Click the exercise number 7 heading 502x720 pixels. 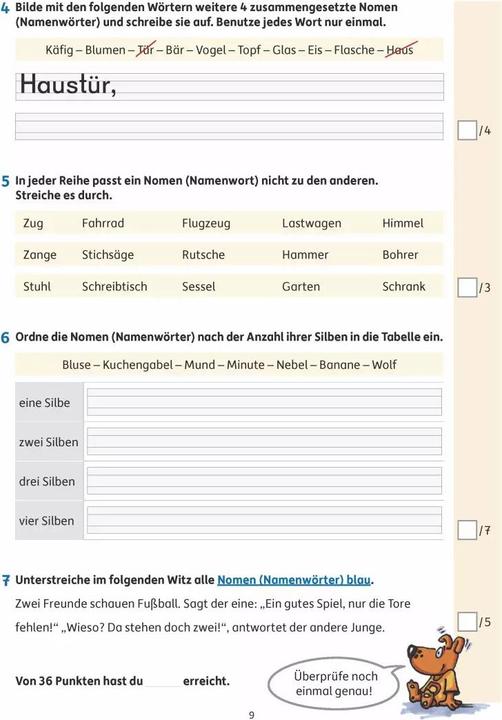tap(5, 580)
